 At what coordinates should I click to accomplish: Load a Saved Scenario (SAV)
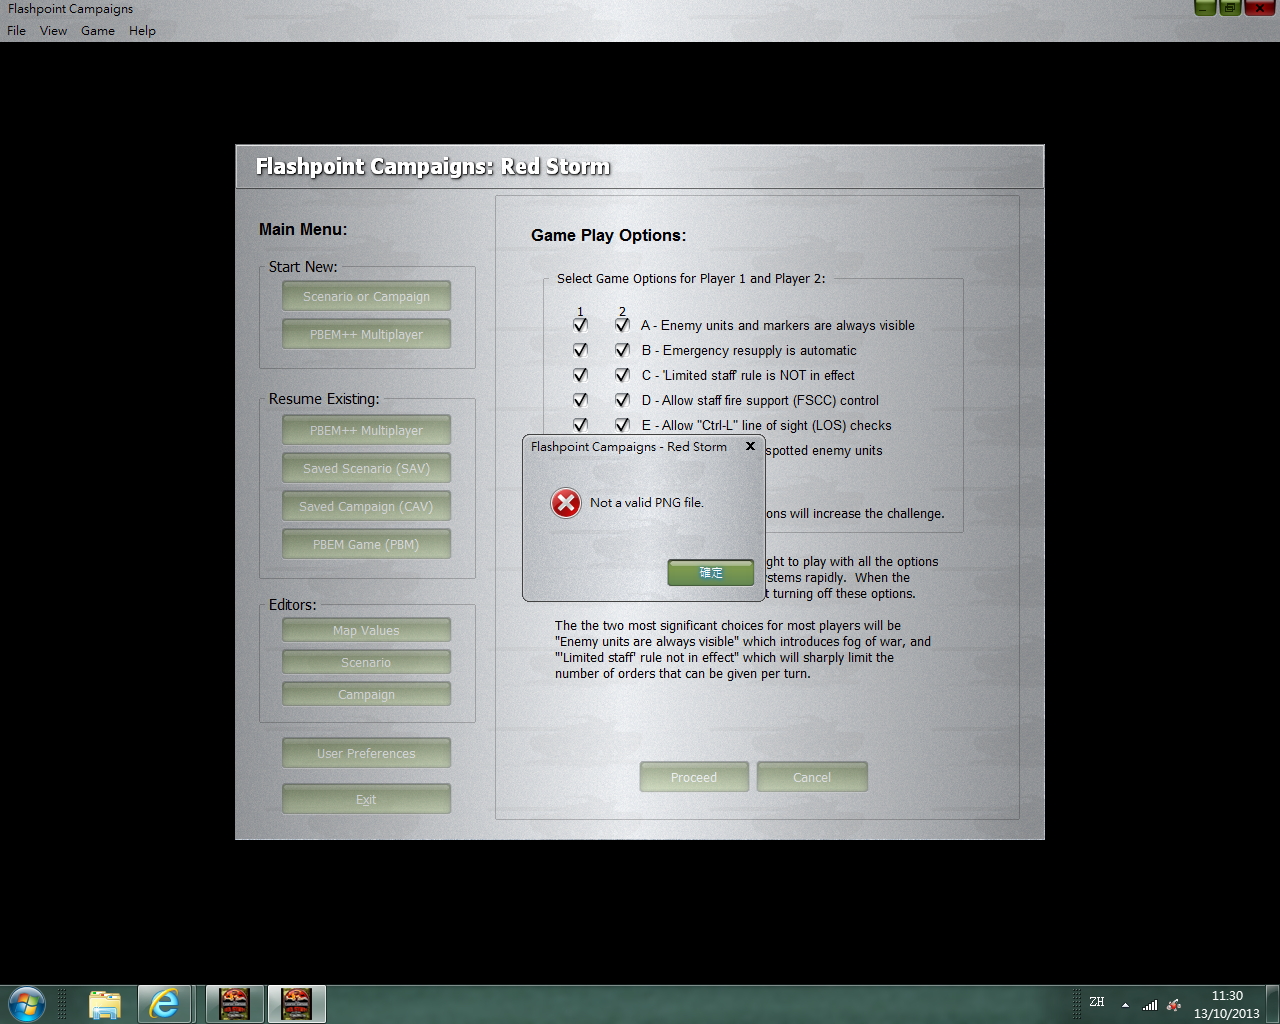click(366, 468)
